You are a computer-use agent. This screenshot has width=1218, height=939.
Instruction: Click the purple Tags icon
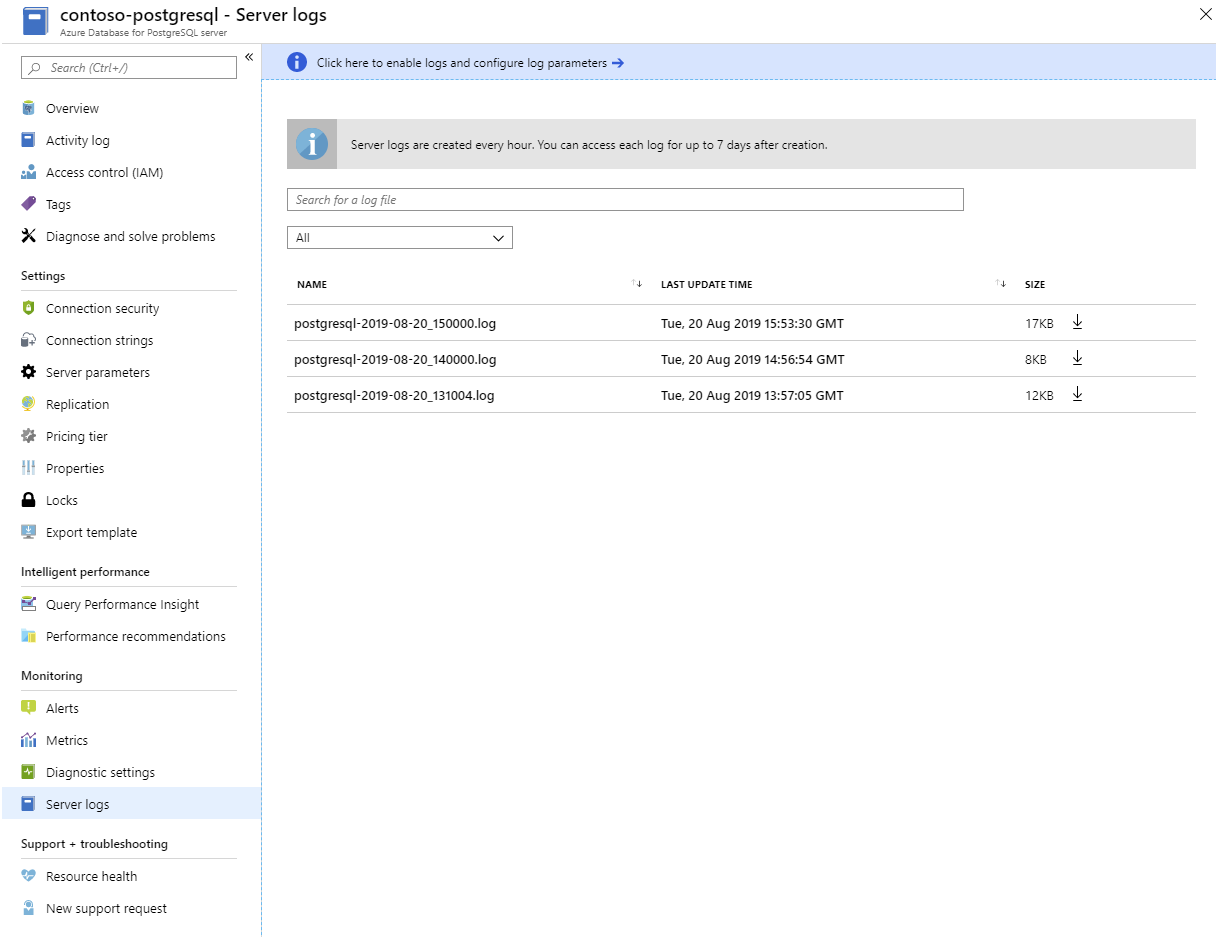[x=28, y=204]
